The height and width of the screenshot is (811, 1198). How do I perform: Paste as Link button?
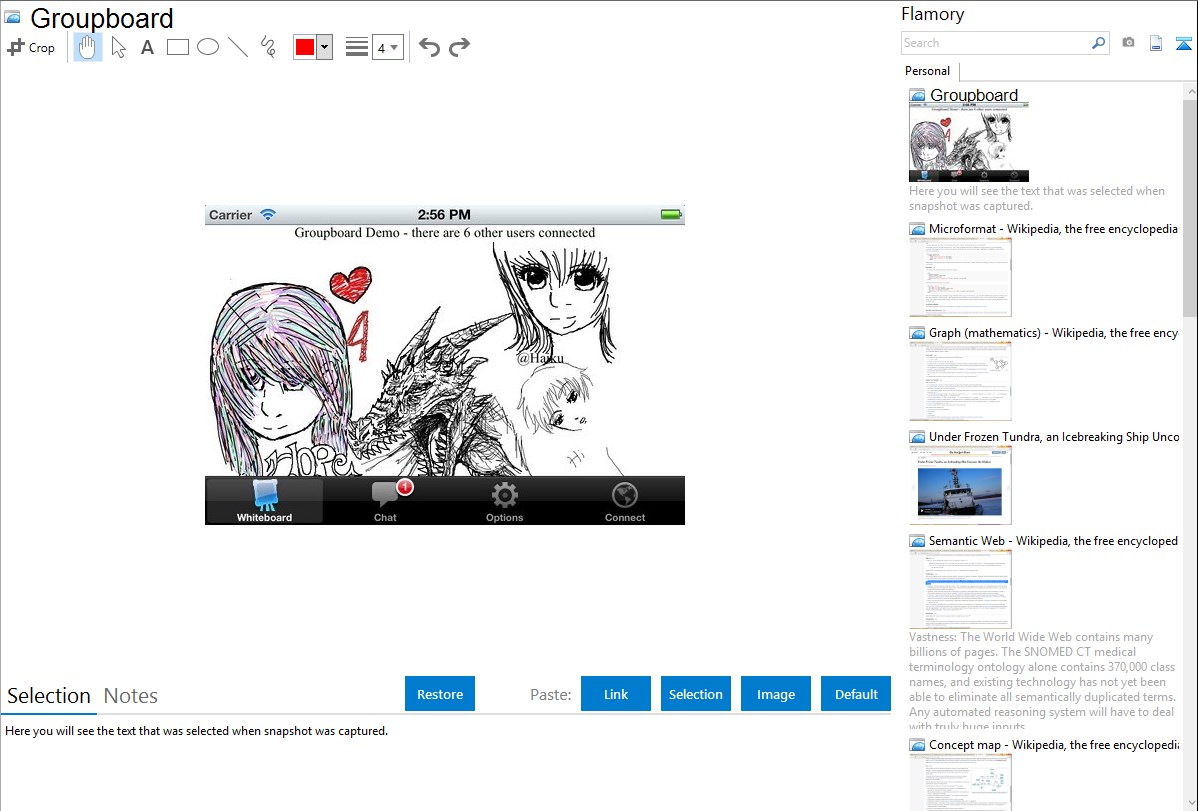point(616,694)
